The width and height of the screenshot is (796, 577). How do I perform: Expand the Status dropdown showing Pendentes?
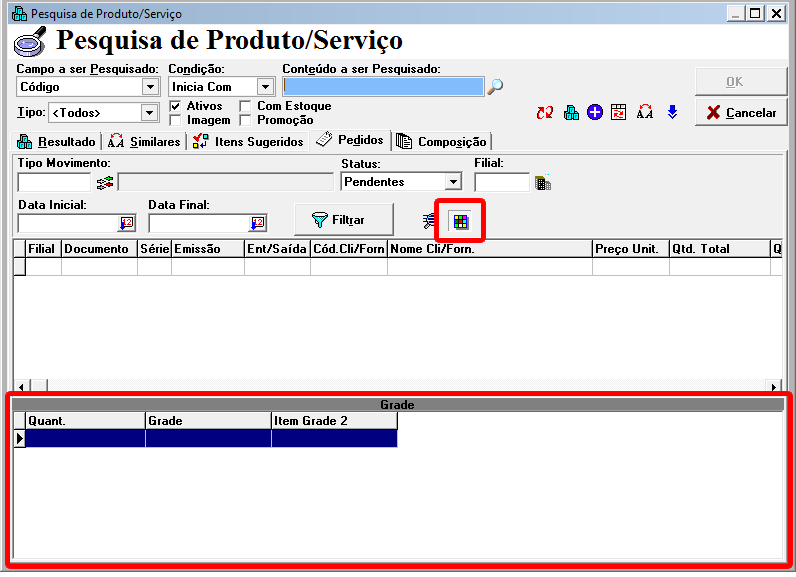(453, 182)
